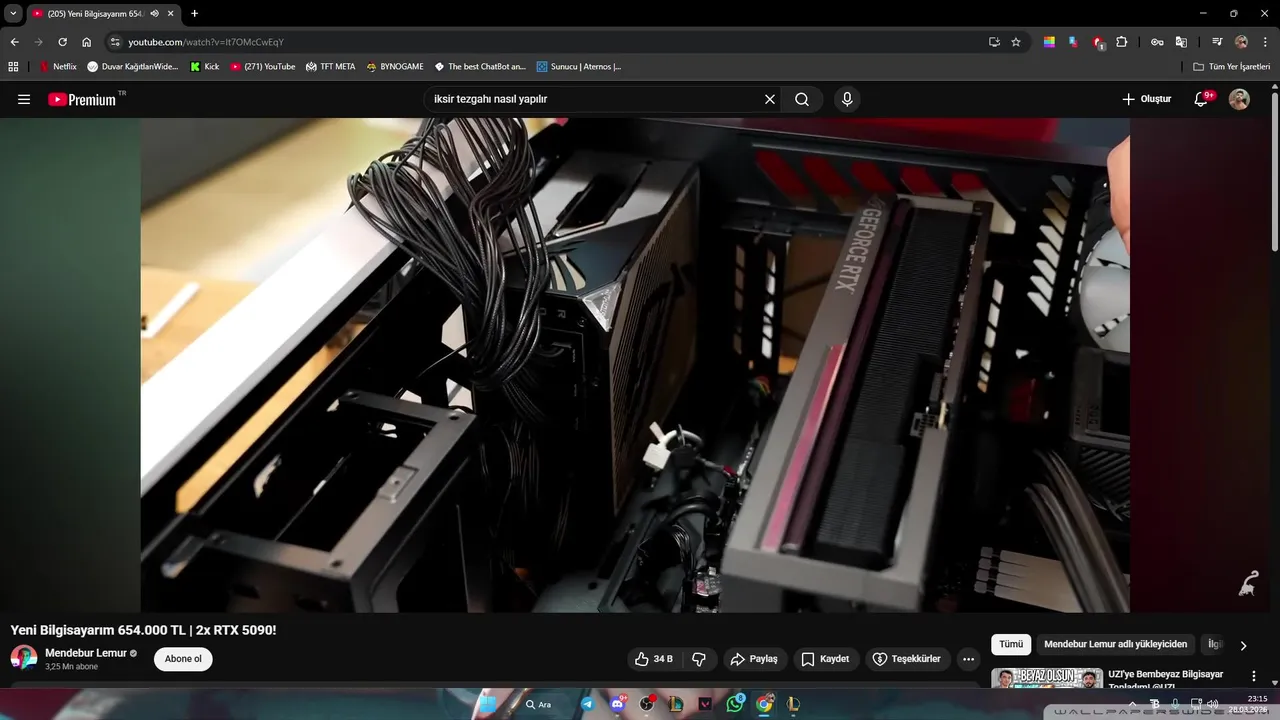Viewport: 1280px width, 720px height.
Task: Click the magnifier search button
Action: coord(802,99)
